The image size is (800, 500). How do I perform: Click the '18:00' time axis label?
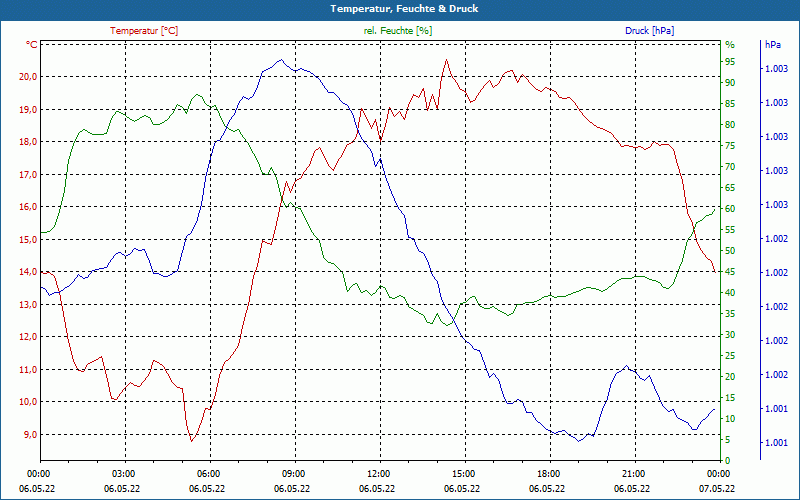coord(548,473)
